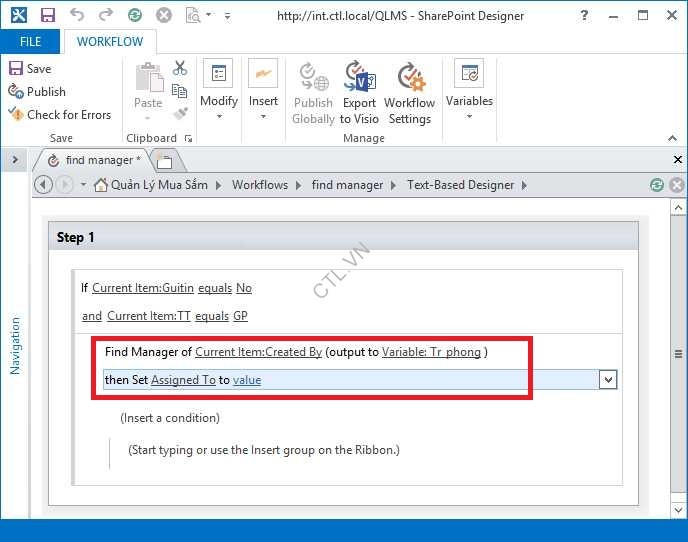688x542 pixels.
Task: Click the back arrow in the breadcrumb bar
Action: [43, 184]
